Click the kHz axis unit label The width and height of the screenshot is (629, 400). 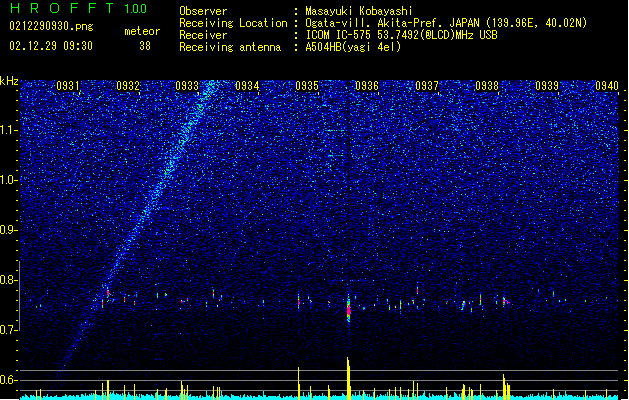pos(9,81)
